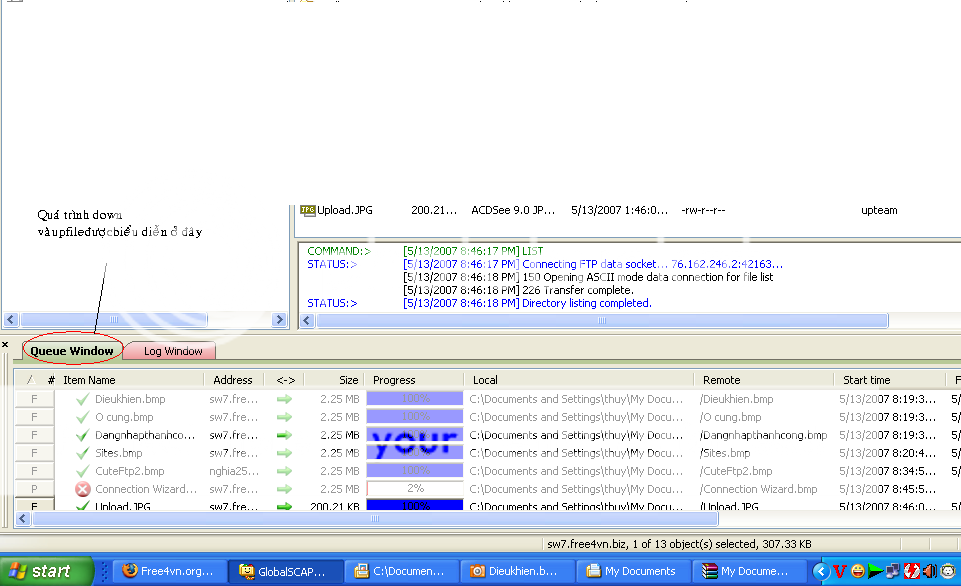Close the bottom pane with the x icon
The image size is (961, 586).
click(x=5, y=345)
